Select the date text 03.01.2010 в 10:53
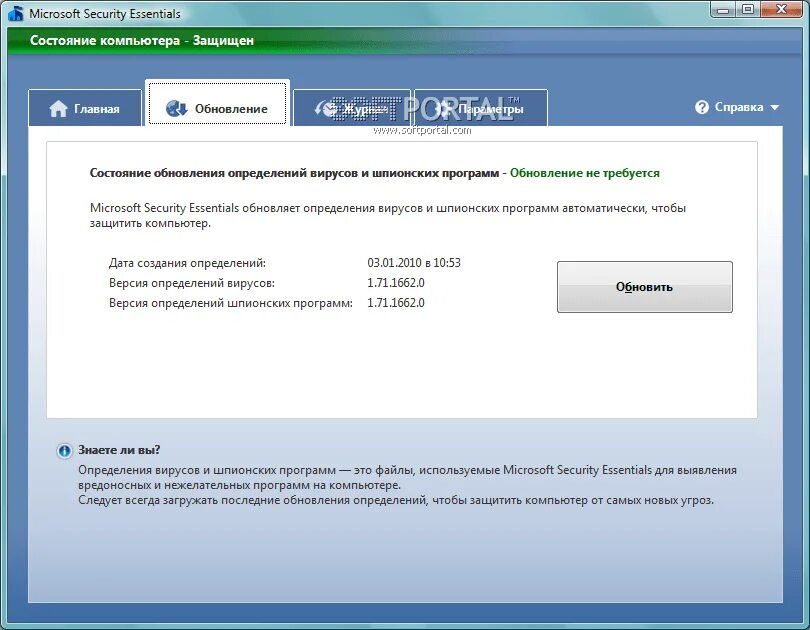 [x=414, y=262]
